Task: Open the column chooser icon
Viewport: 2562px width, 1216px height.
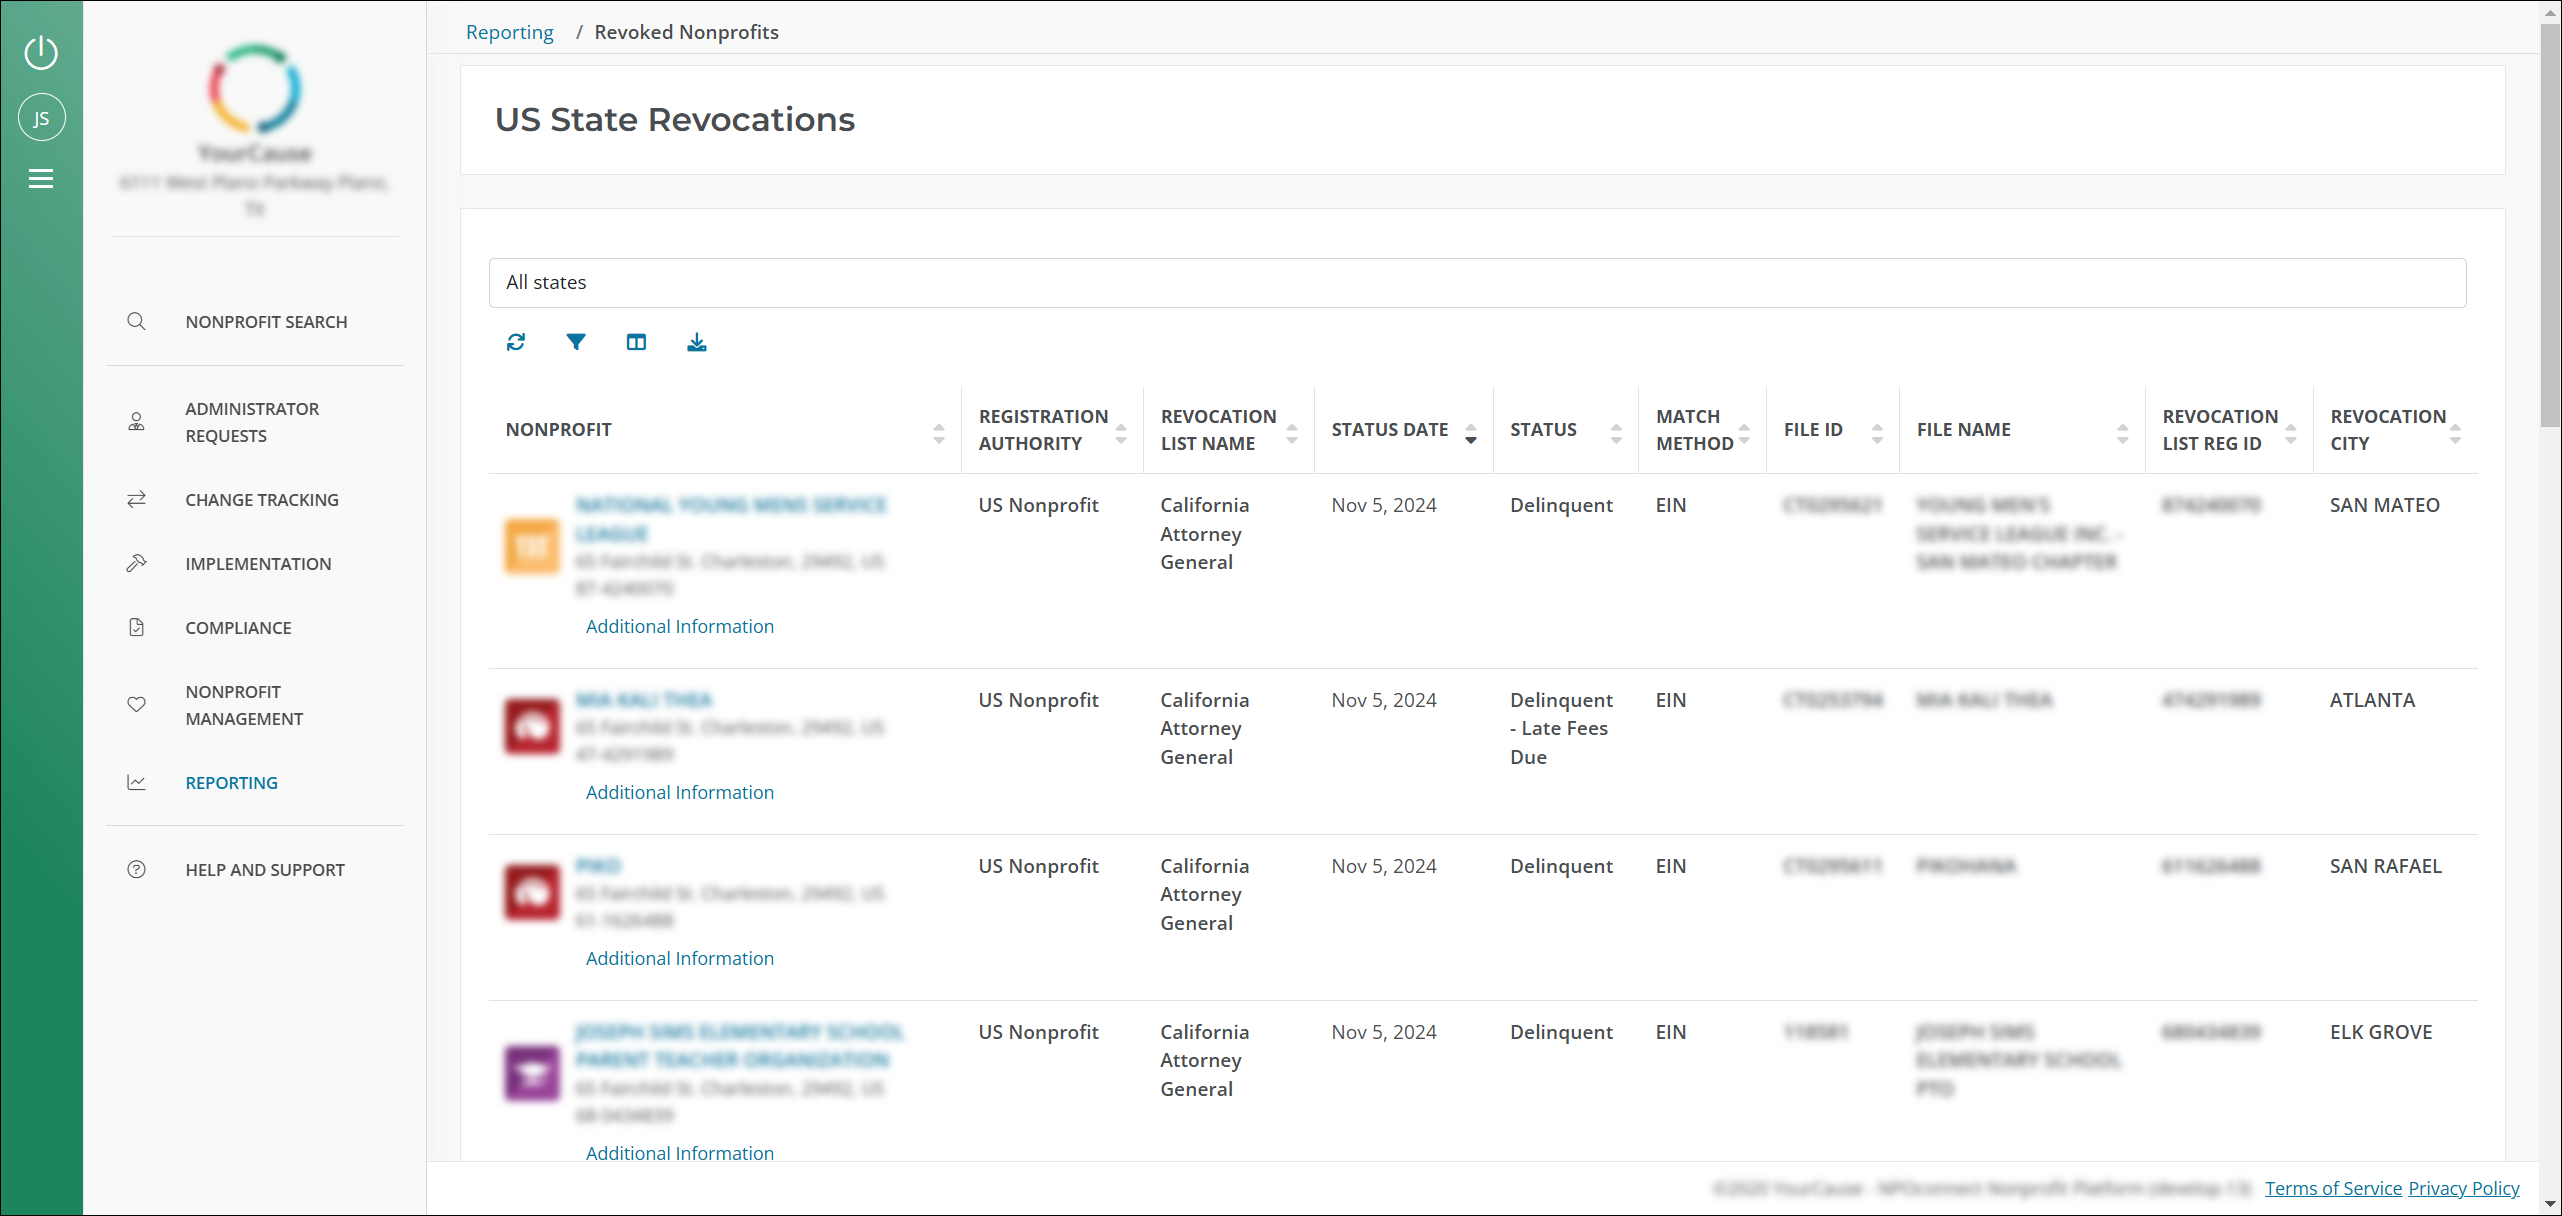Action: 636,342
